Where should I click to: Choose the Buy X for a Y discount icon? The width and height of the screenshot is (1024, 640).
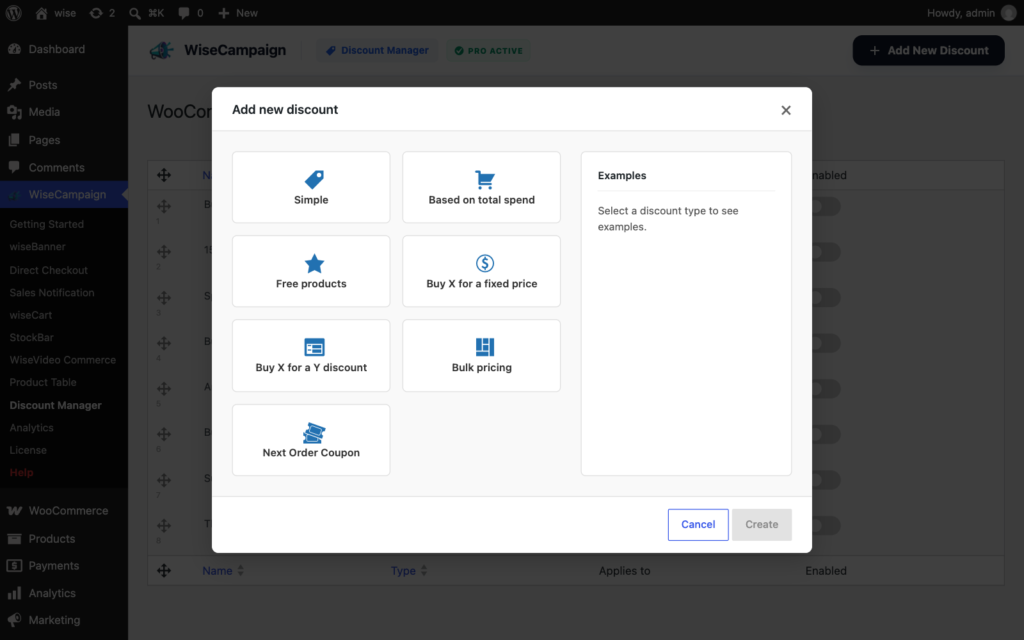[314, 347]
